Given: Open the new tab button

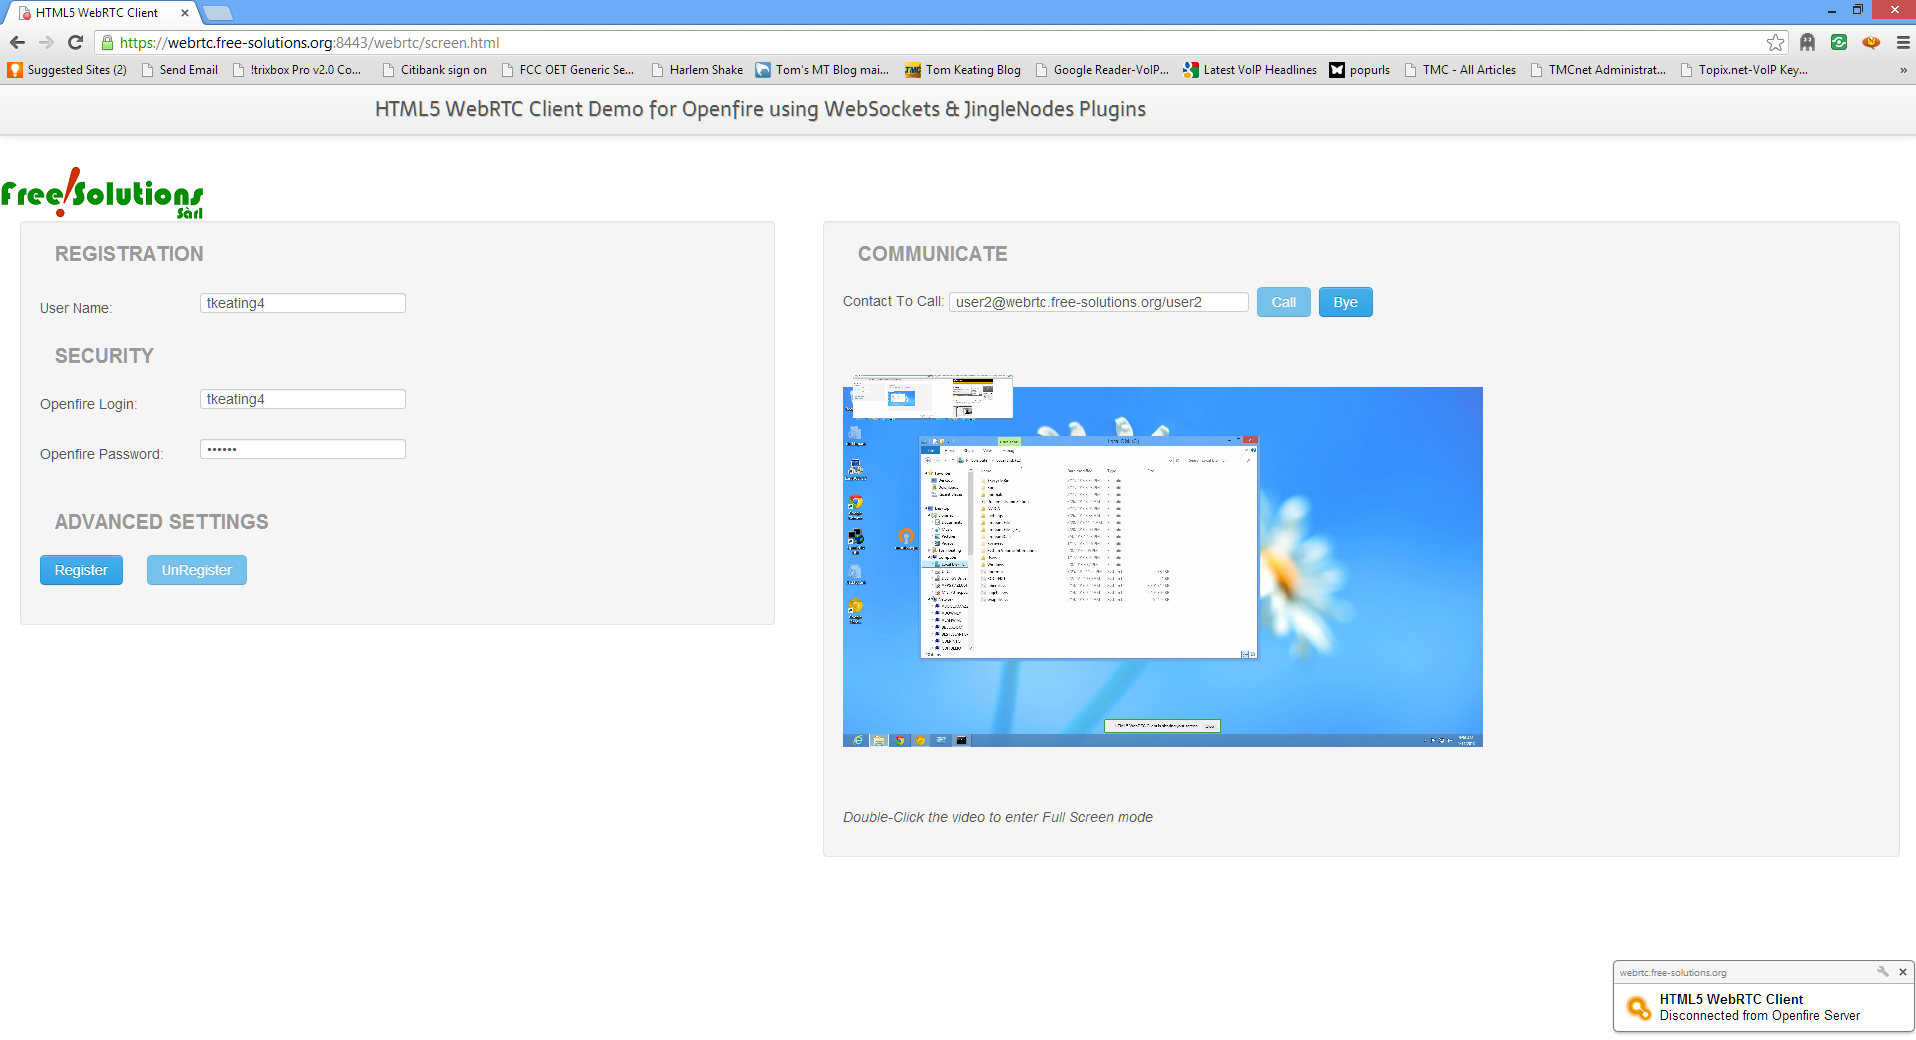Looking at the screenshot, I should tap(217, 13).
